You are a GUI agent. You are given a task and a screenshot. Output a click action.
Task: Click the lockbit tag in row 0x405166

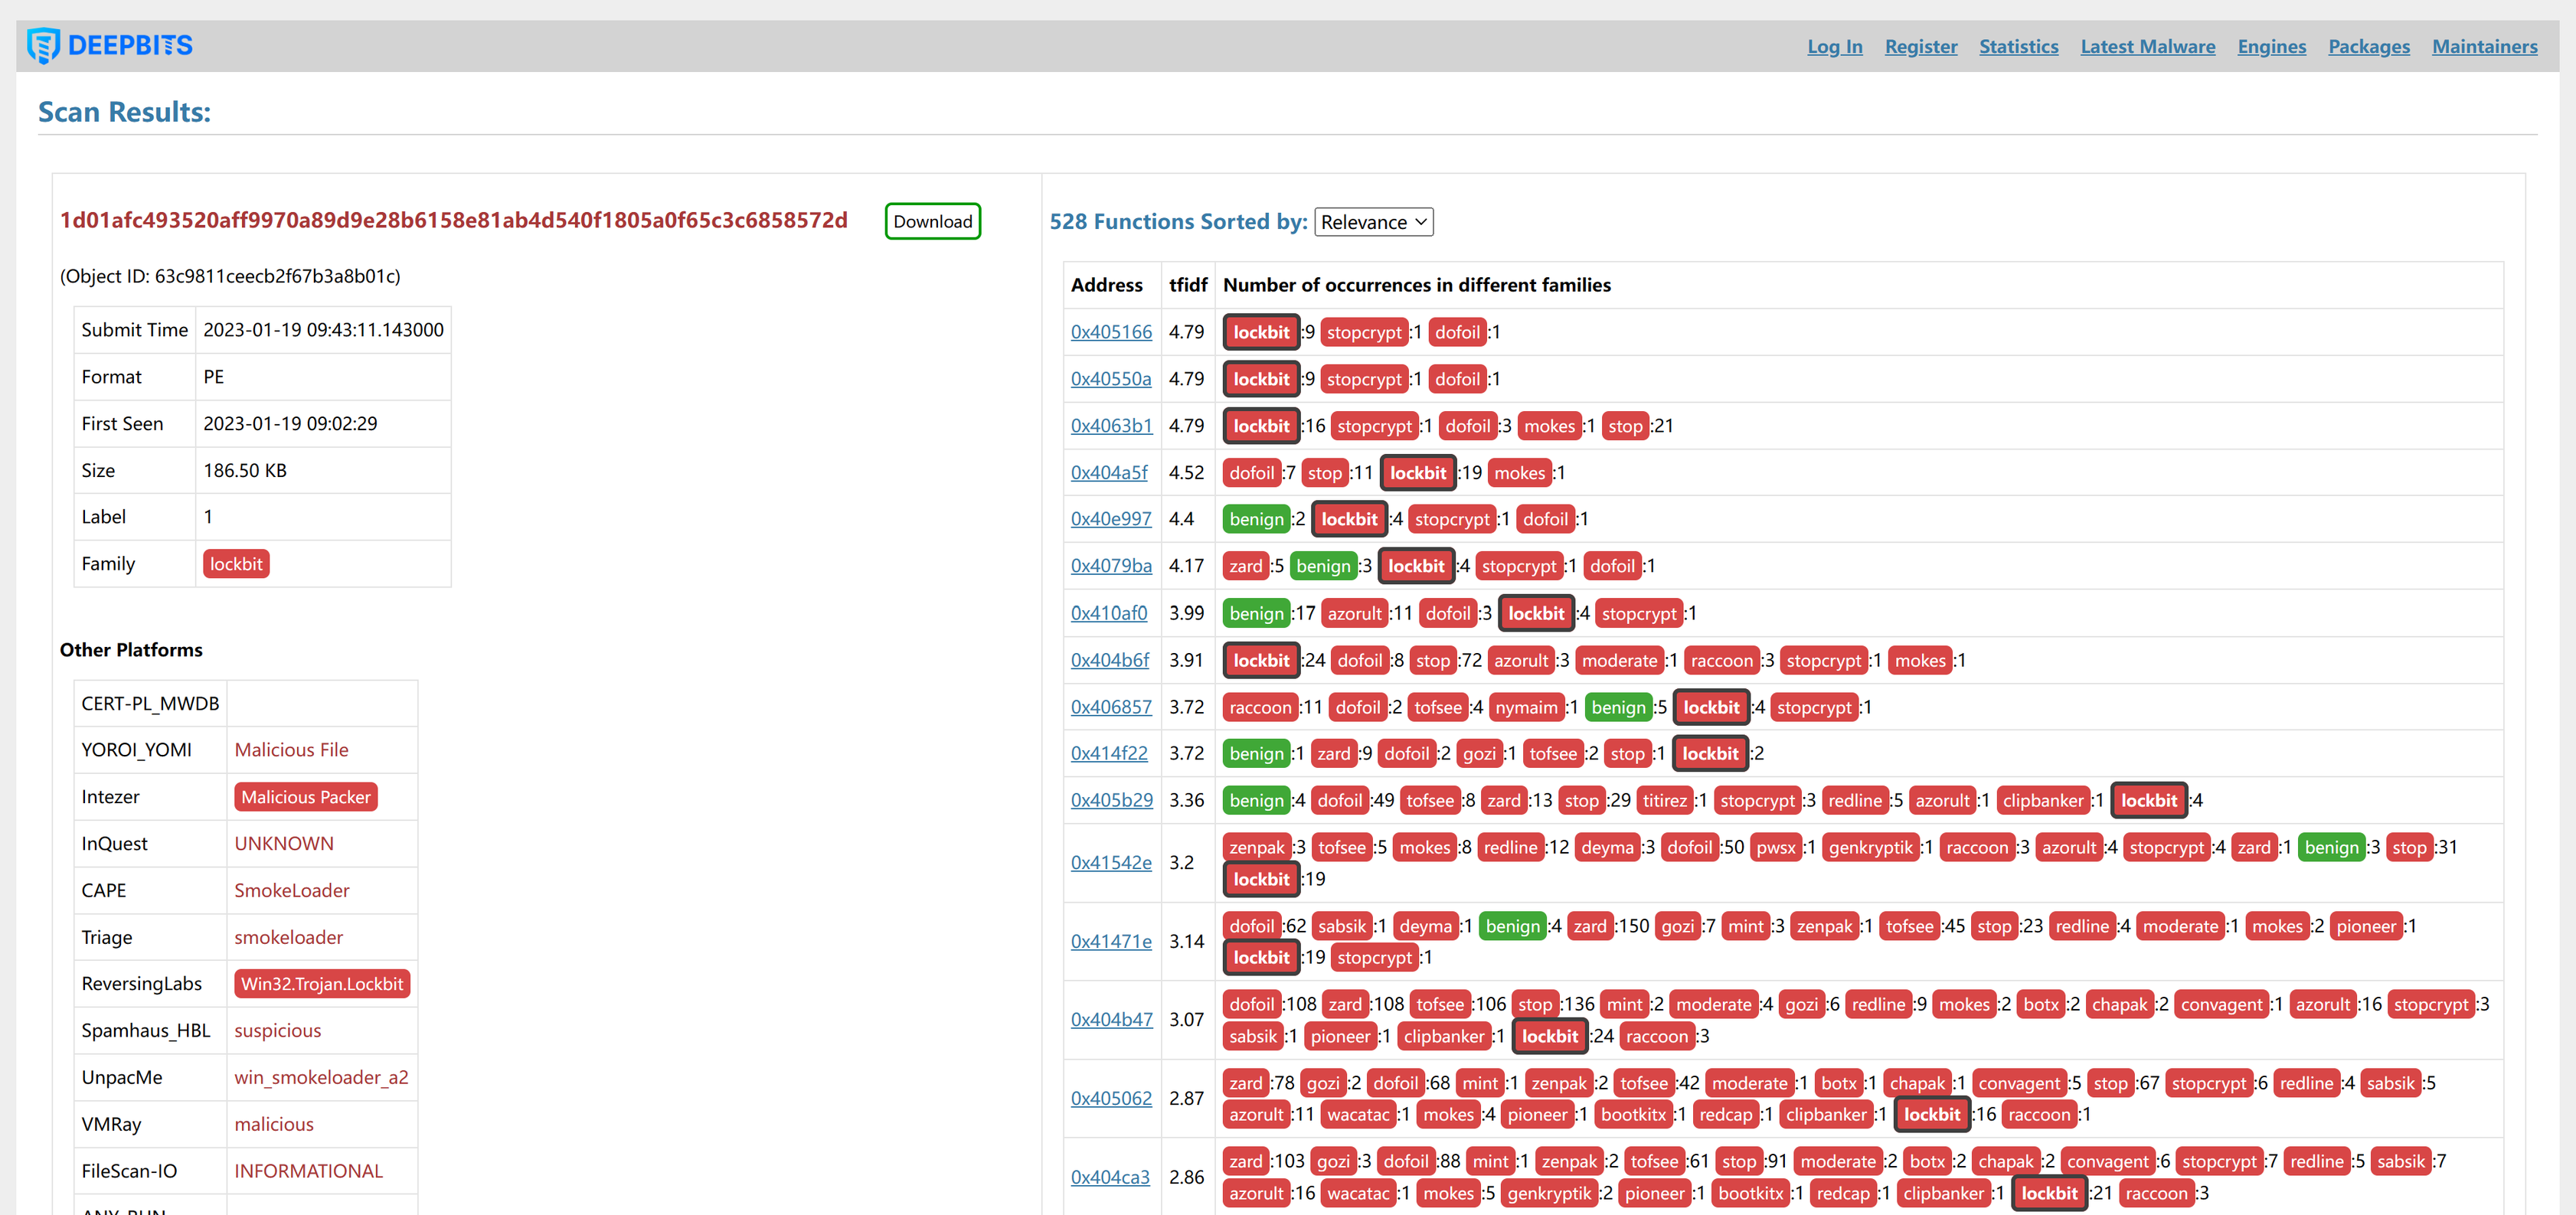pos(1261,332)
